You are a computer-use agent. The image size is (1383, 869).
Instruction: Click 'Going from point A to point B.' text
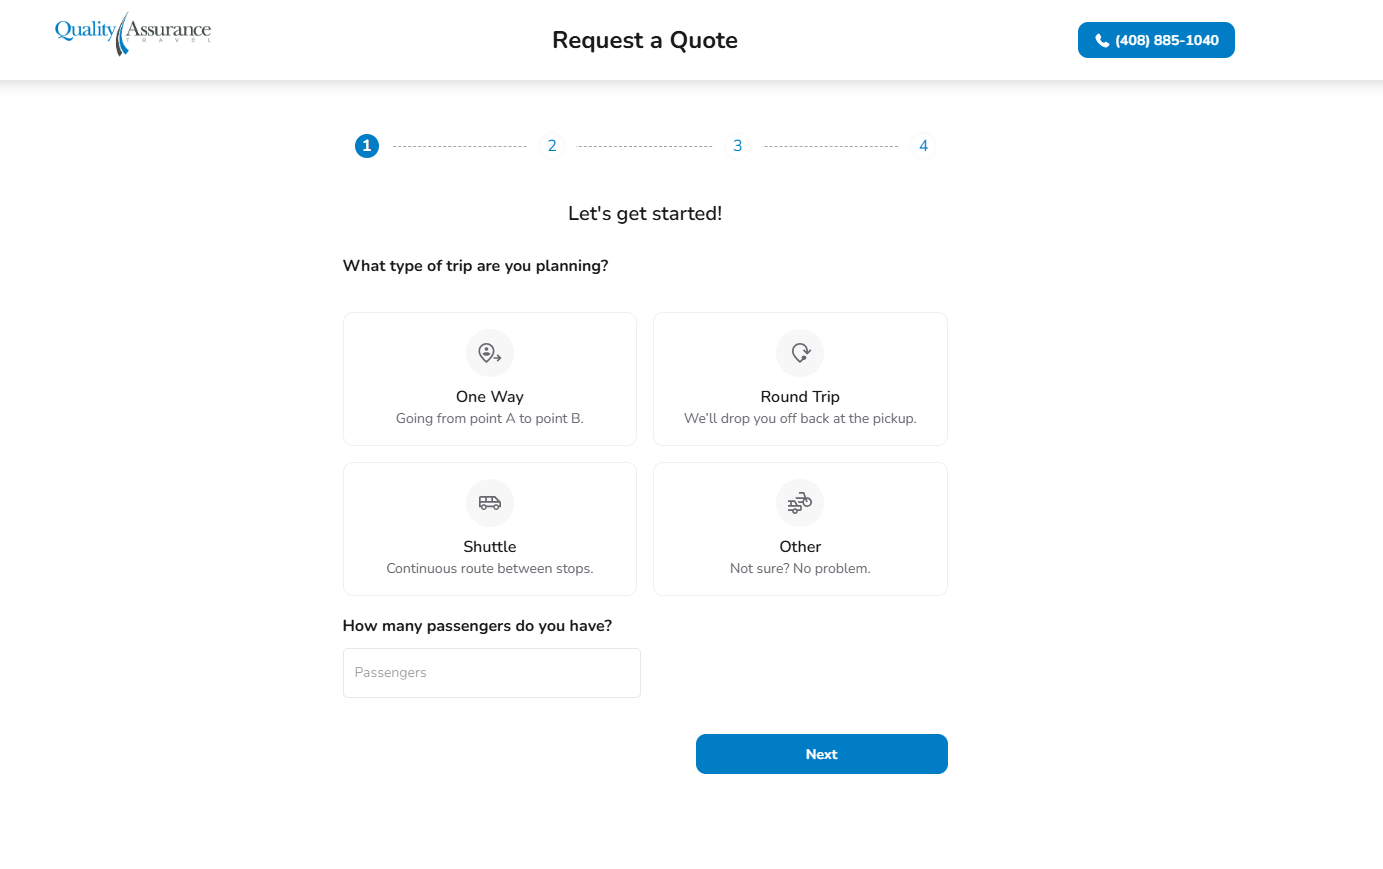490,418
